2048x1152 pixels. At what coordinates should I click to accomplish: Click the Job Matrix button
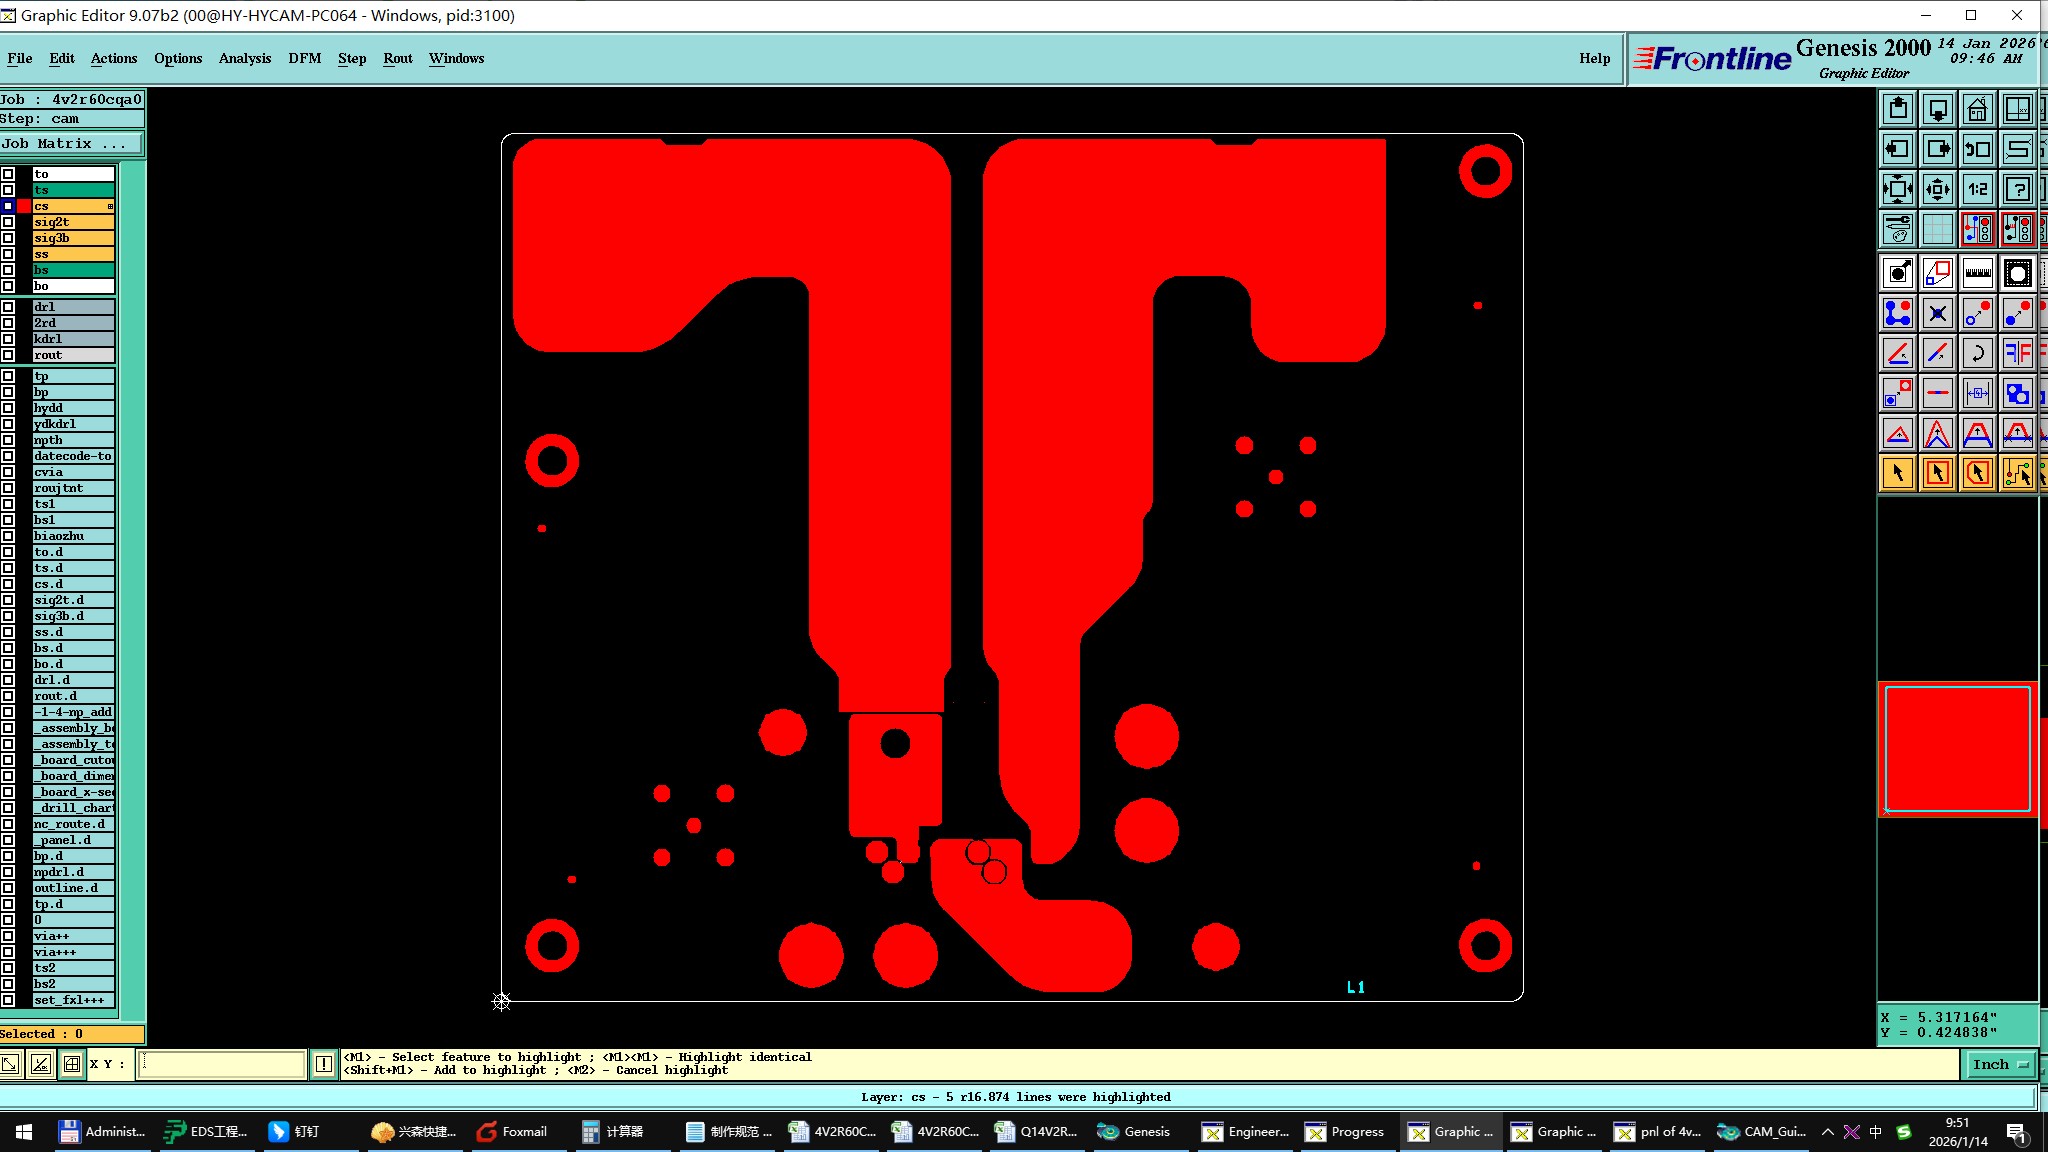(x=70, y=144)
